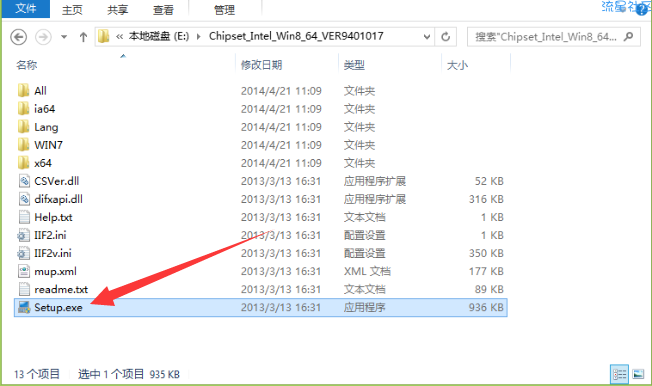The height and width of the screenshot is (386, 652).
Task: Select Chipset_Intel_Win8_64_VER9401017 path segment
Action: tap(296, 36)
